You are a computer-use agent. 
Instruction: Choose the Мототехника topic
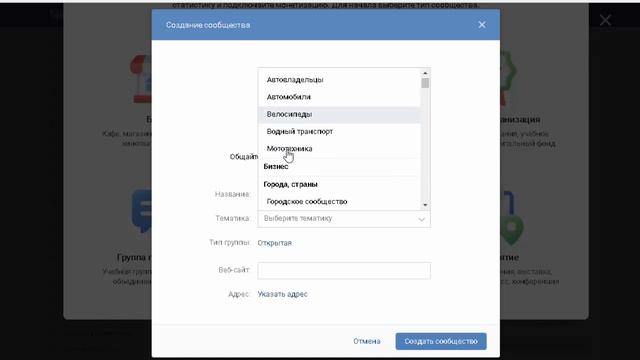tap(339, 149)
